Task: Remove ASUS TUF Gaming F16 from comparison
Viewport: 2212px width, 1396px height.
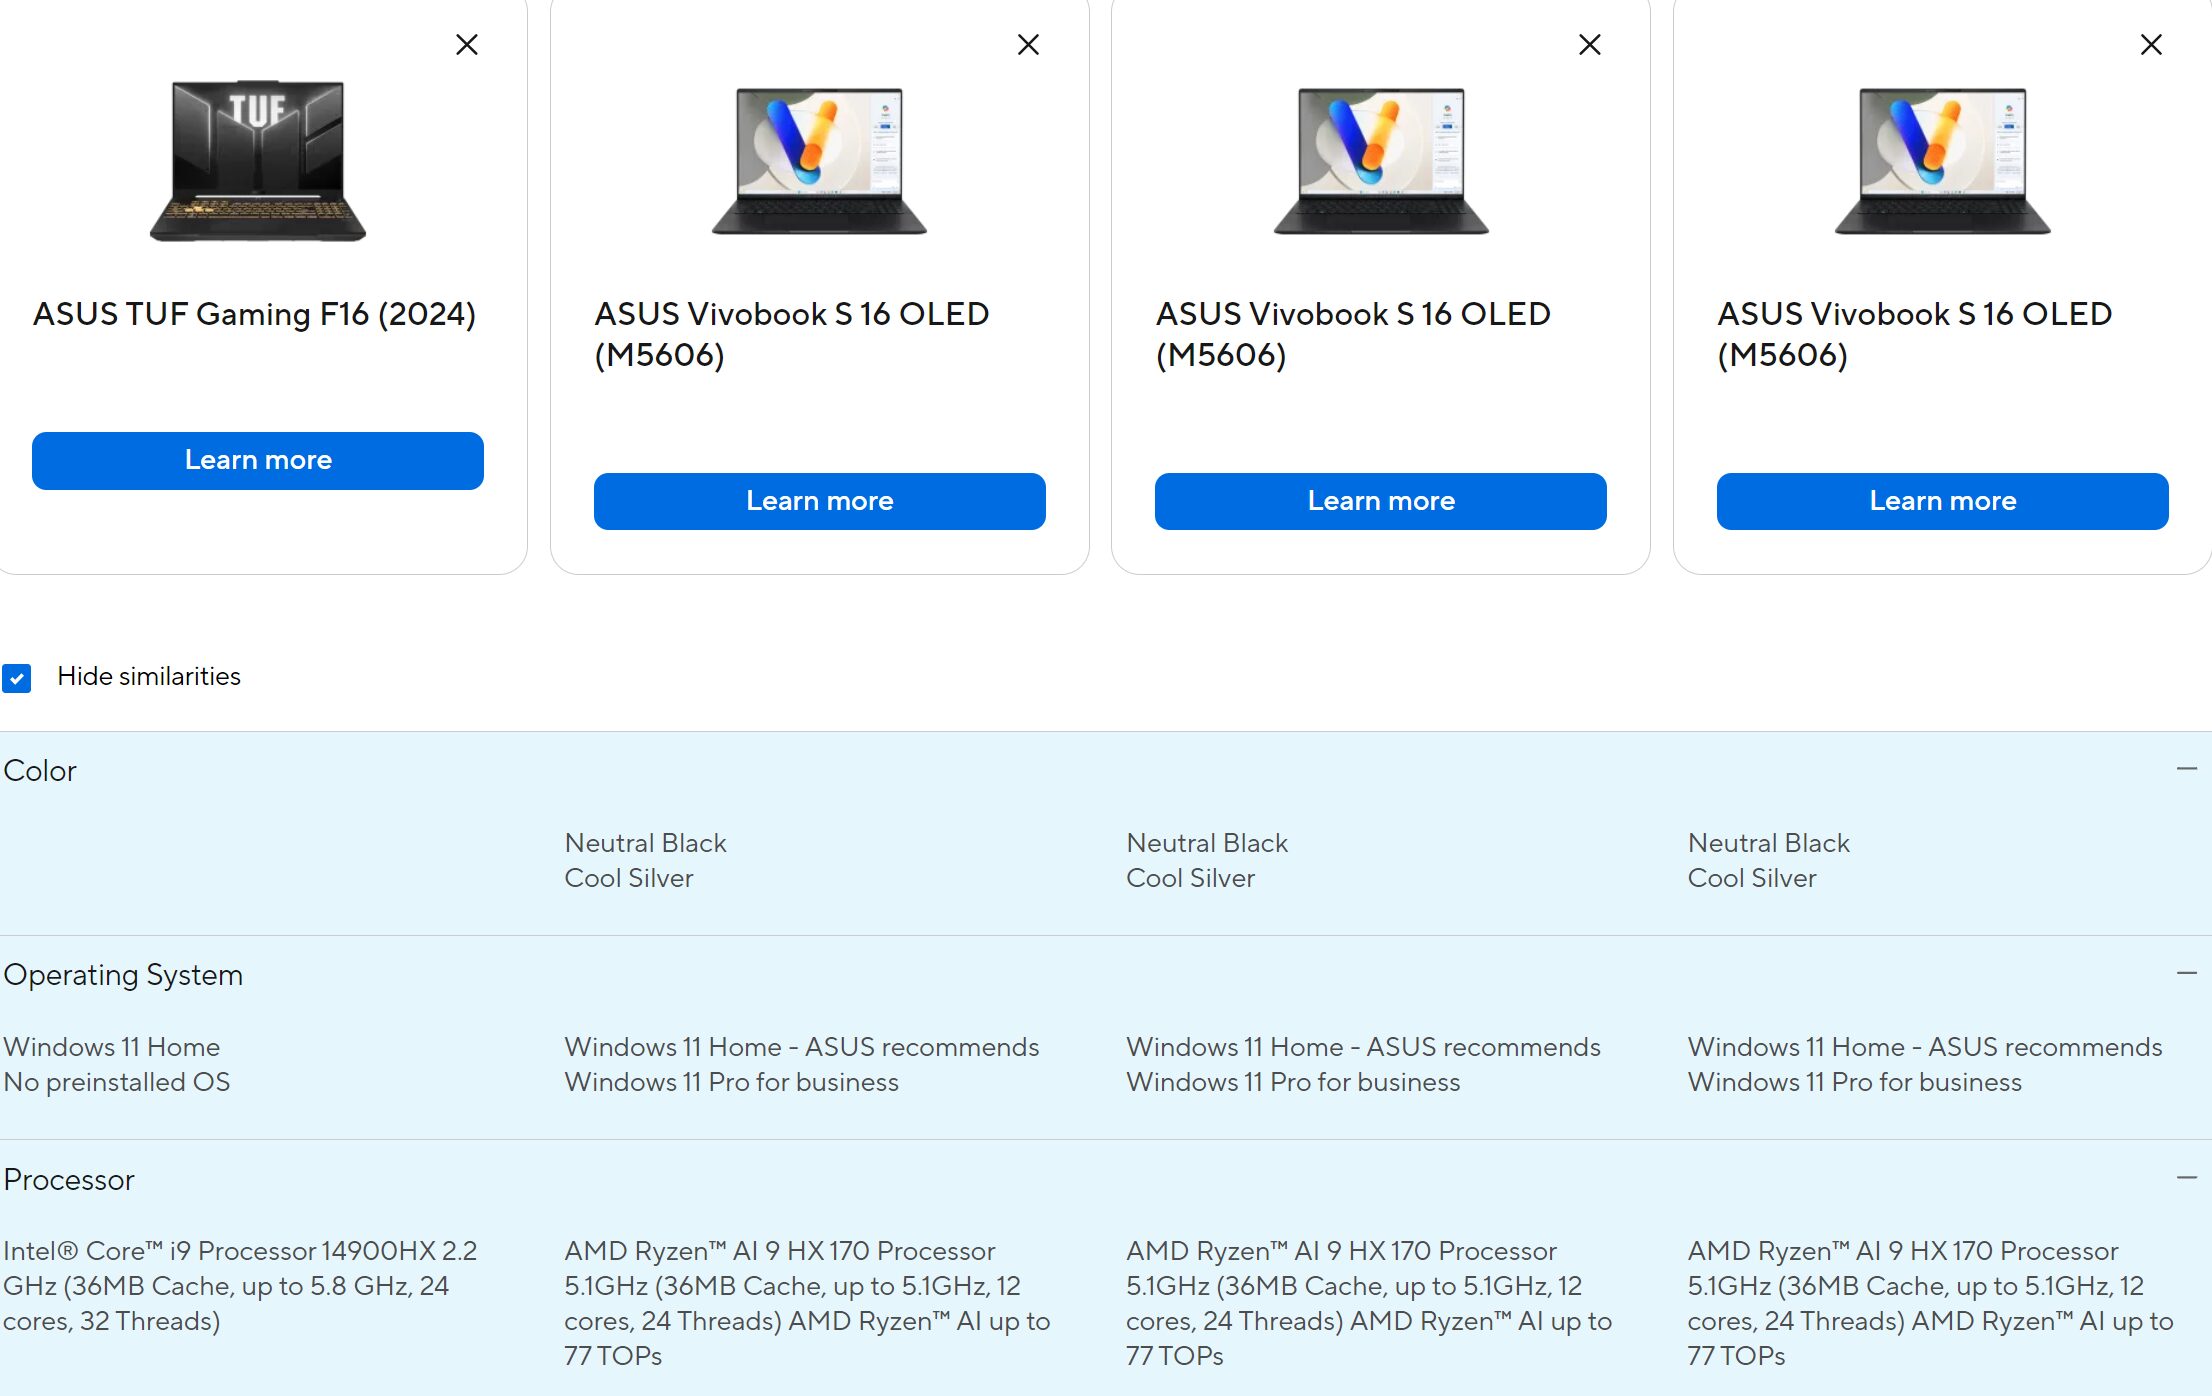Action: 467,45
